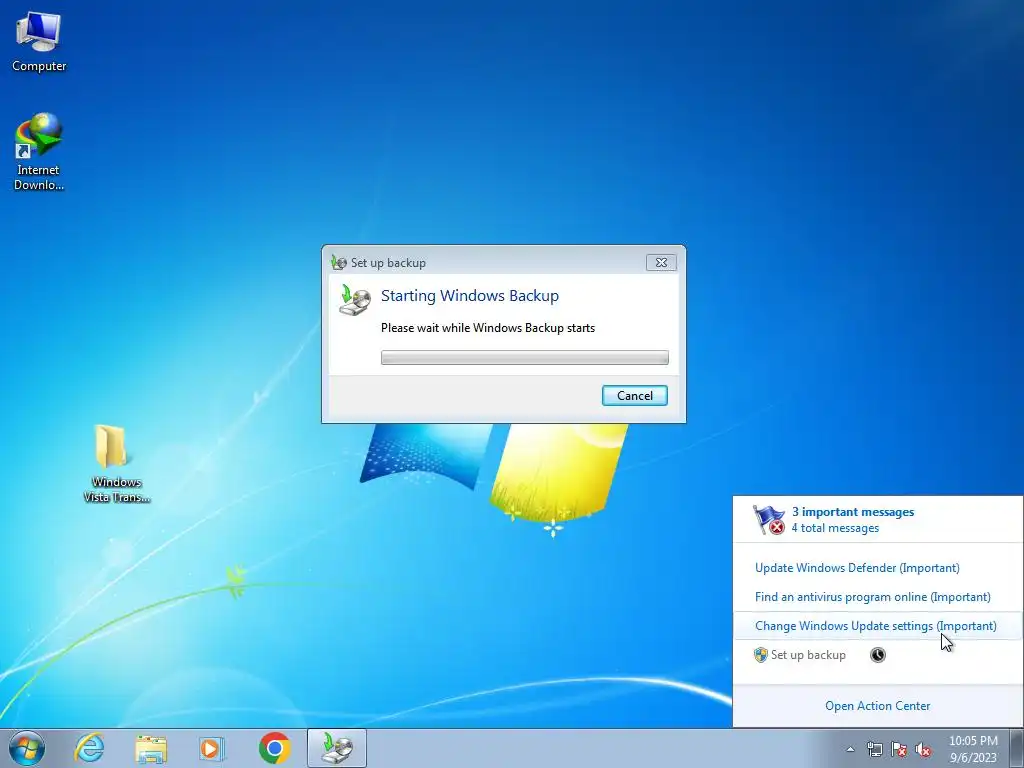Viewport: 1024px width, 768px height.
Task: Open Find an antivirus program online
Action: click(872, 597)
